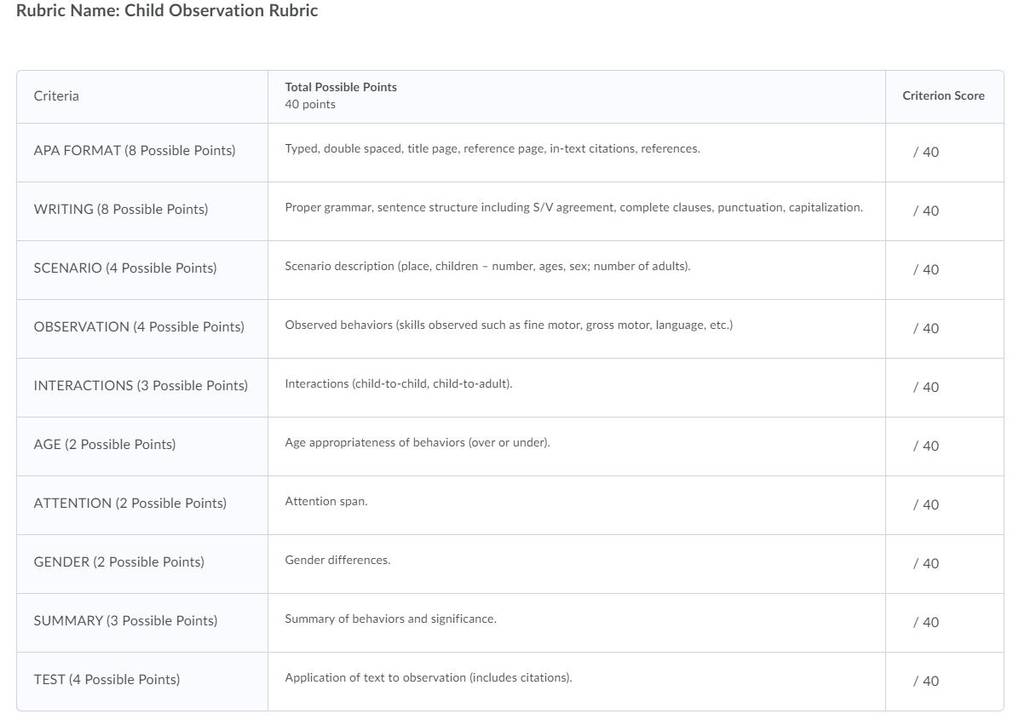Click the GENDER (2 Possible Points) label
The image size is (1024, 724).
(119, 561)
